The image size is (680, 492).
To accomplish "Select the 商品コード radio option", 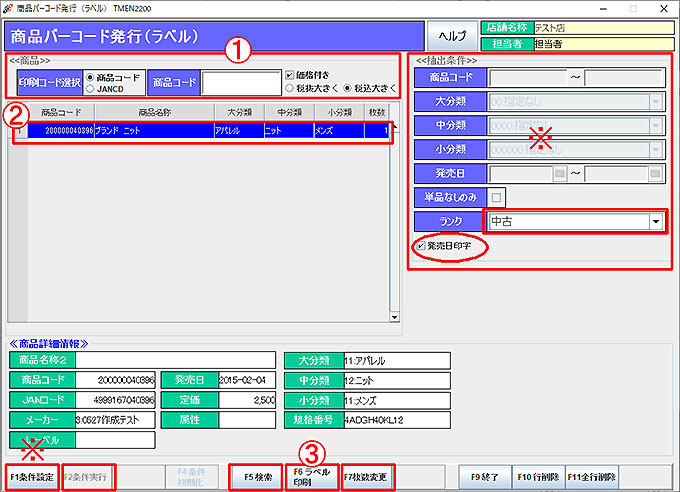I will point(91,76).
